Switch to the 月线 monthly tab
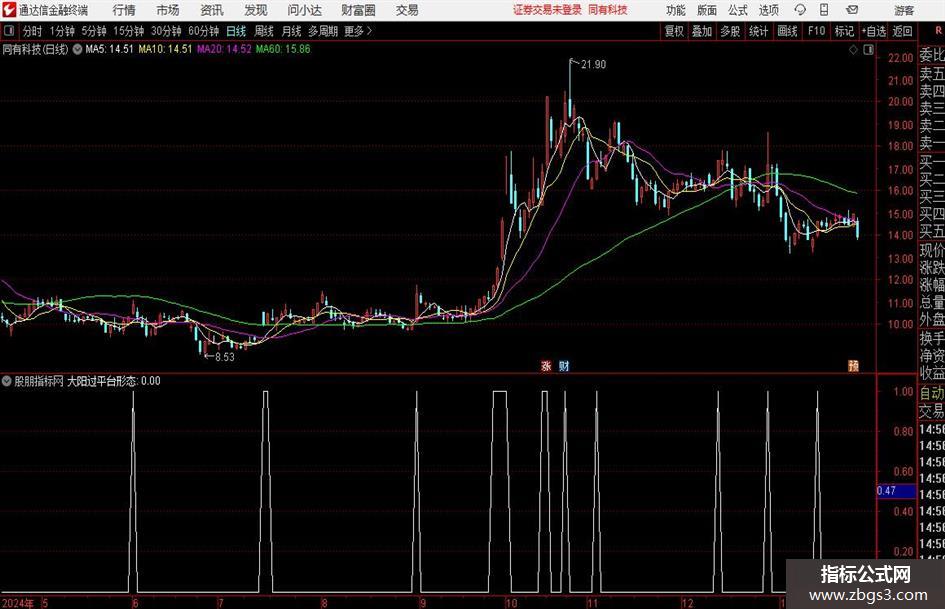The width and height of the screenshot is (945, 609). (x=291, y=31)
